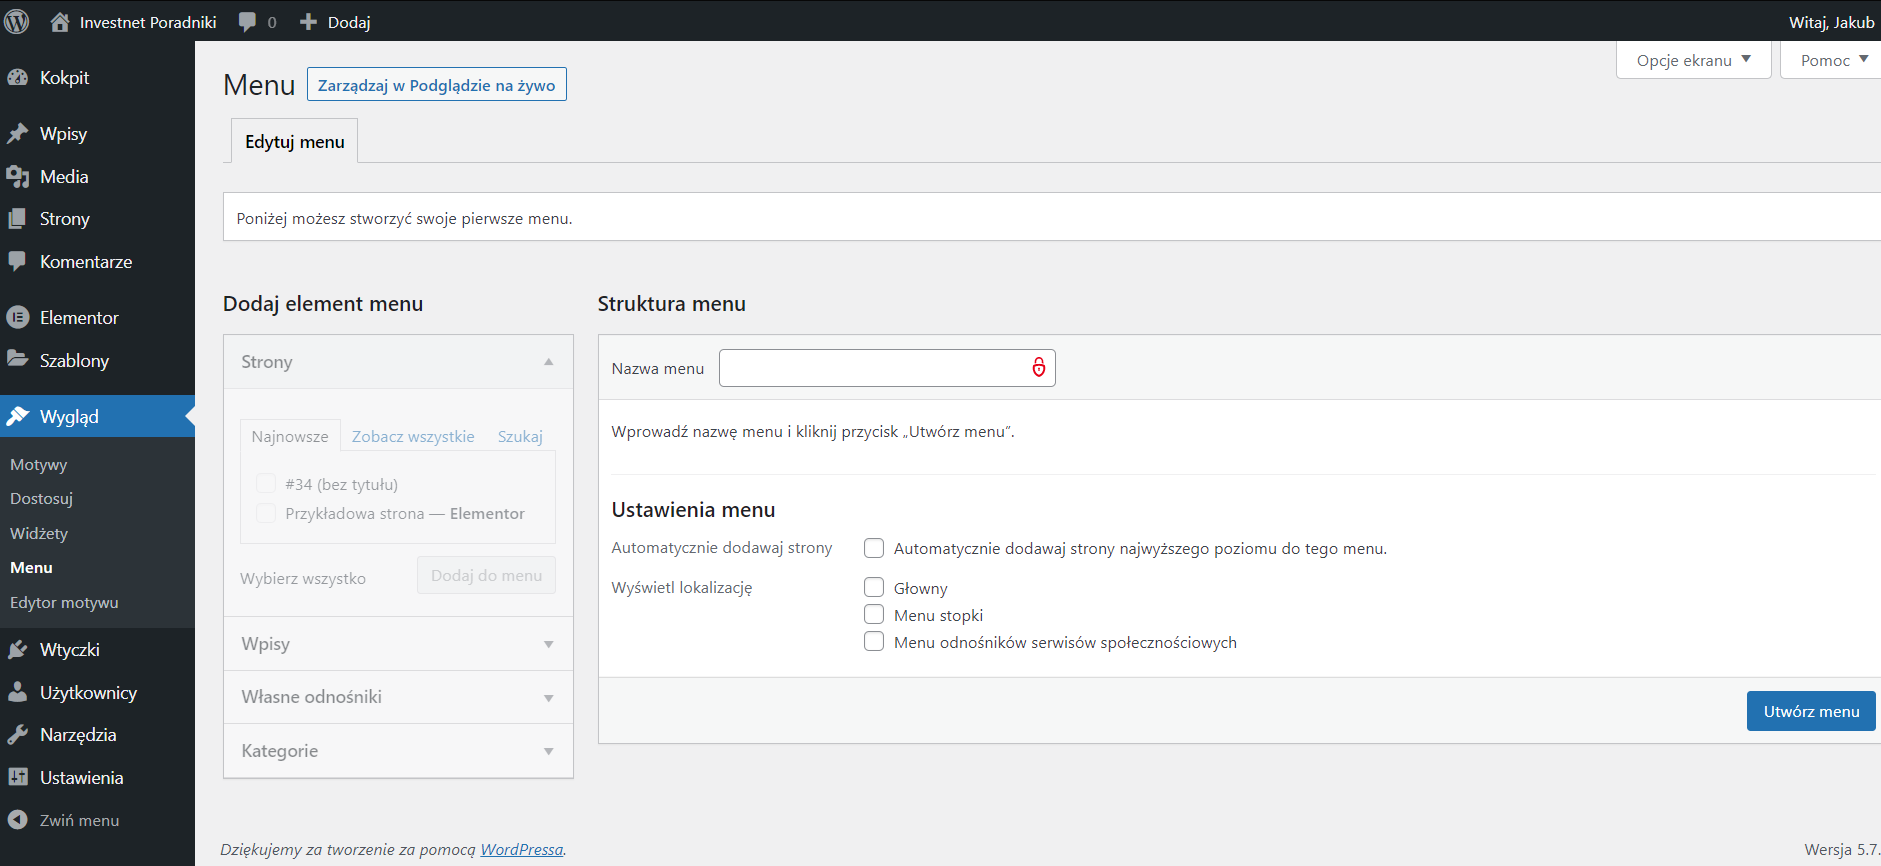Click the Narzędzia wrench icon
This screenshot has height=866, width=1881.
[x=18, y=735]
